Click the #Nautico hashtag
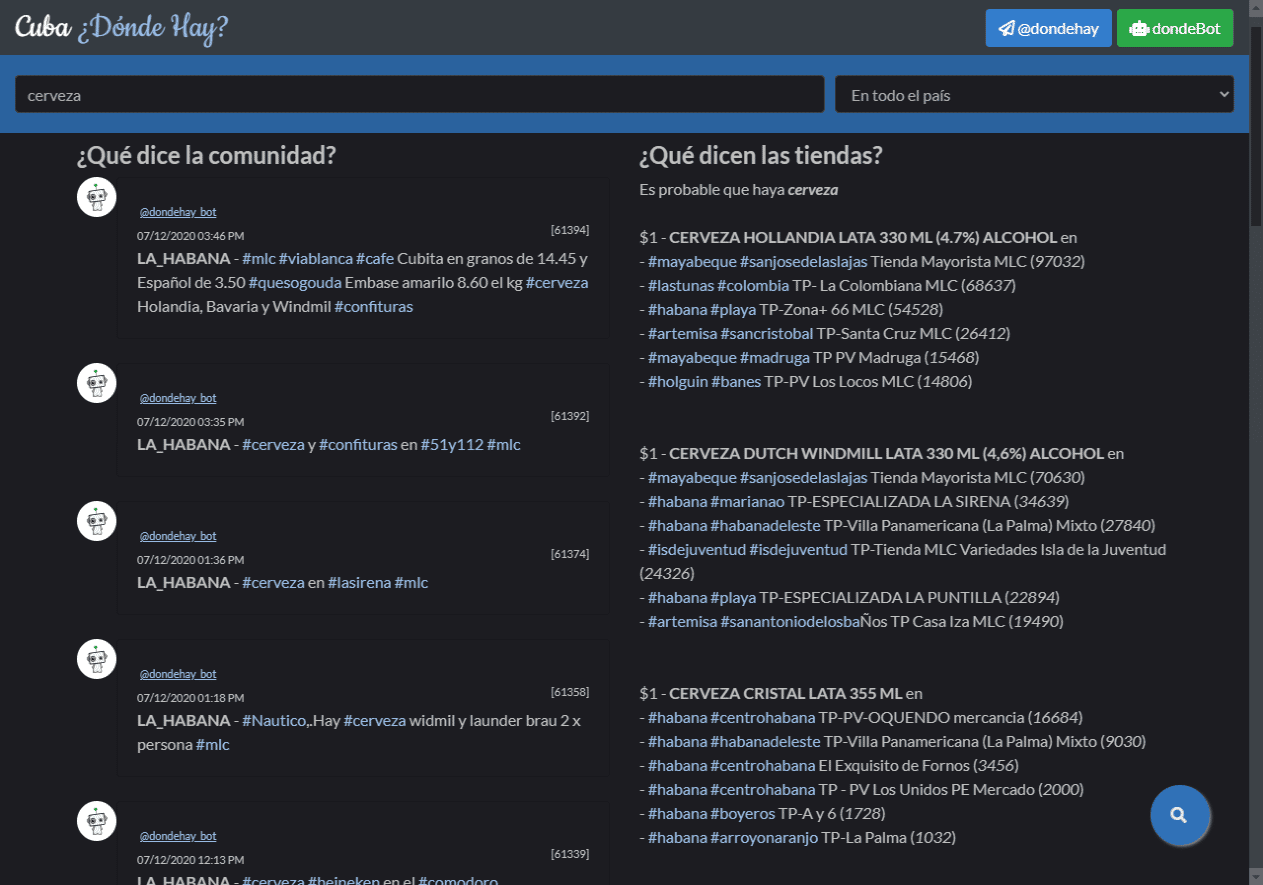The height and width of the screenshot is (885, 1263). [x=273, y=721]
